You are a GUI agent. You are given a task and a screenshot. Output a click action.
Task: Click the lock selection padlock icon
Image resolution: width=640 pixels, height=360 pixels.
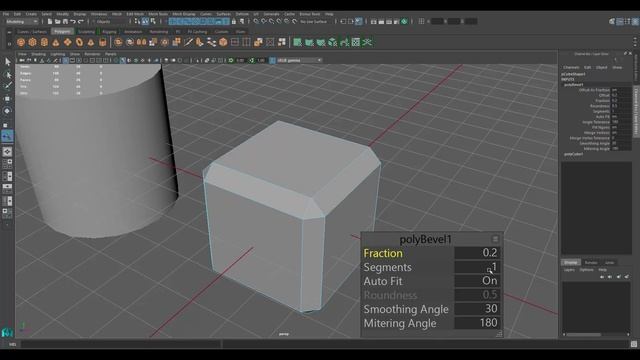click(x=234, y=21)
